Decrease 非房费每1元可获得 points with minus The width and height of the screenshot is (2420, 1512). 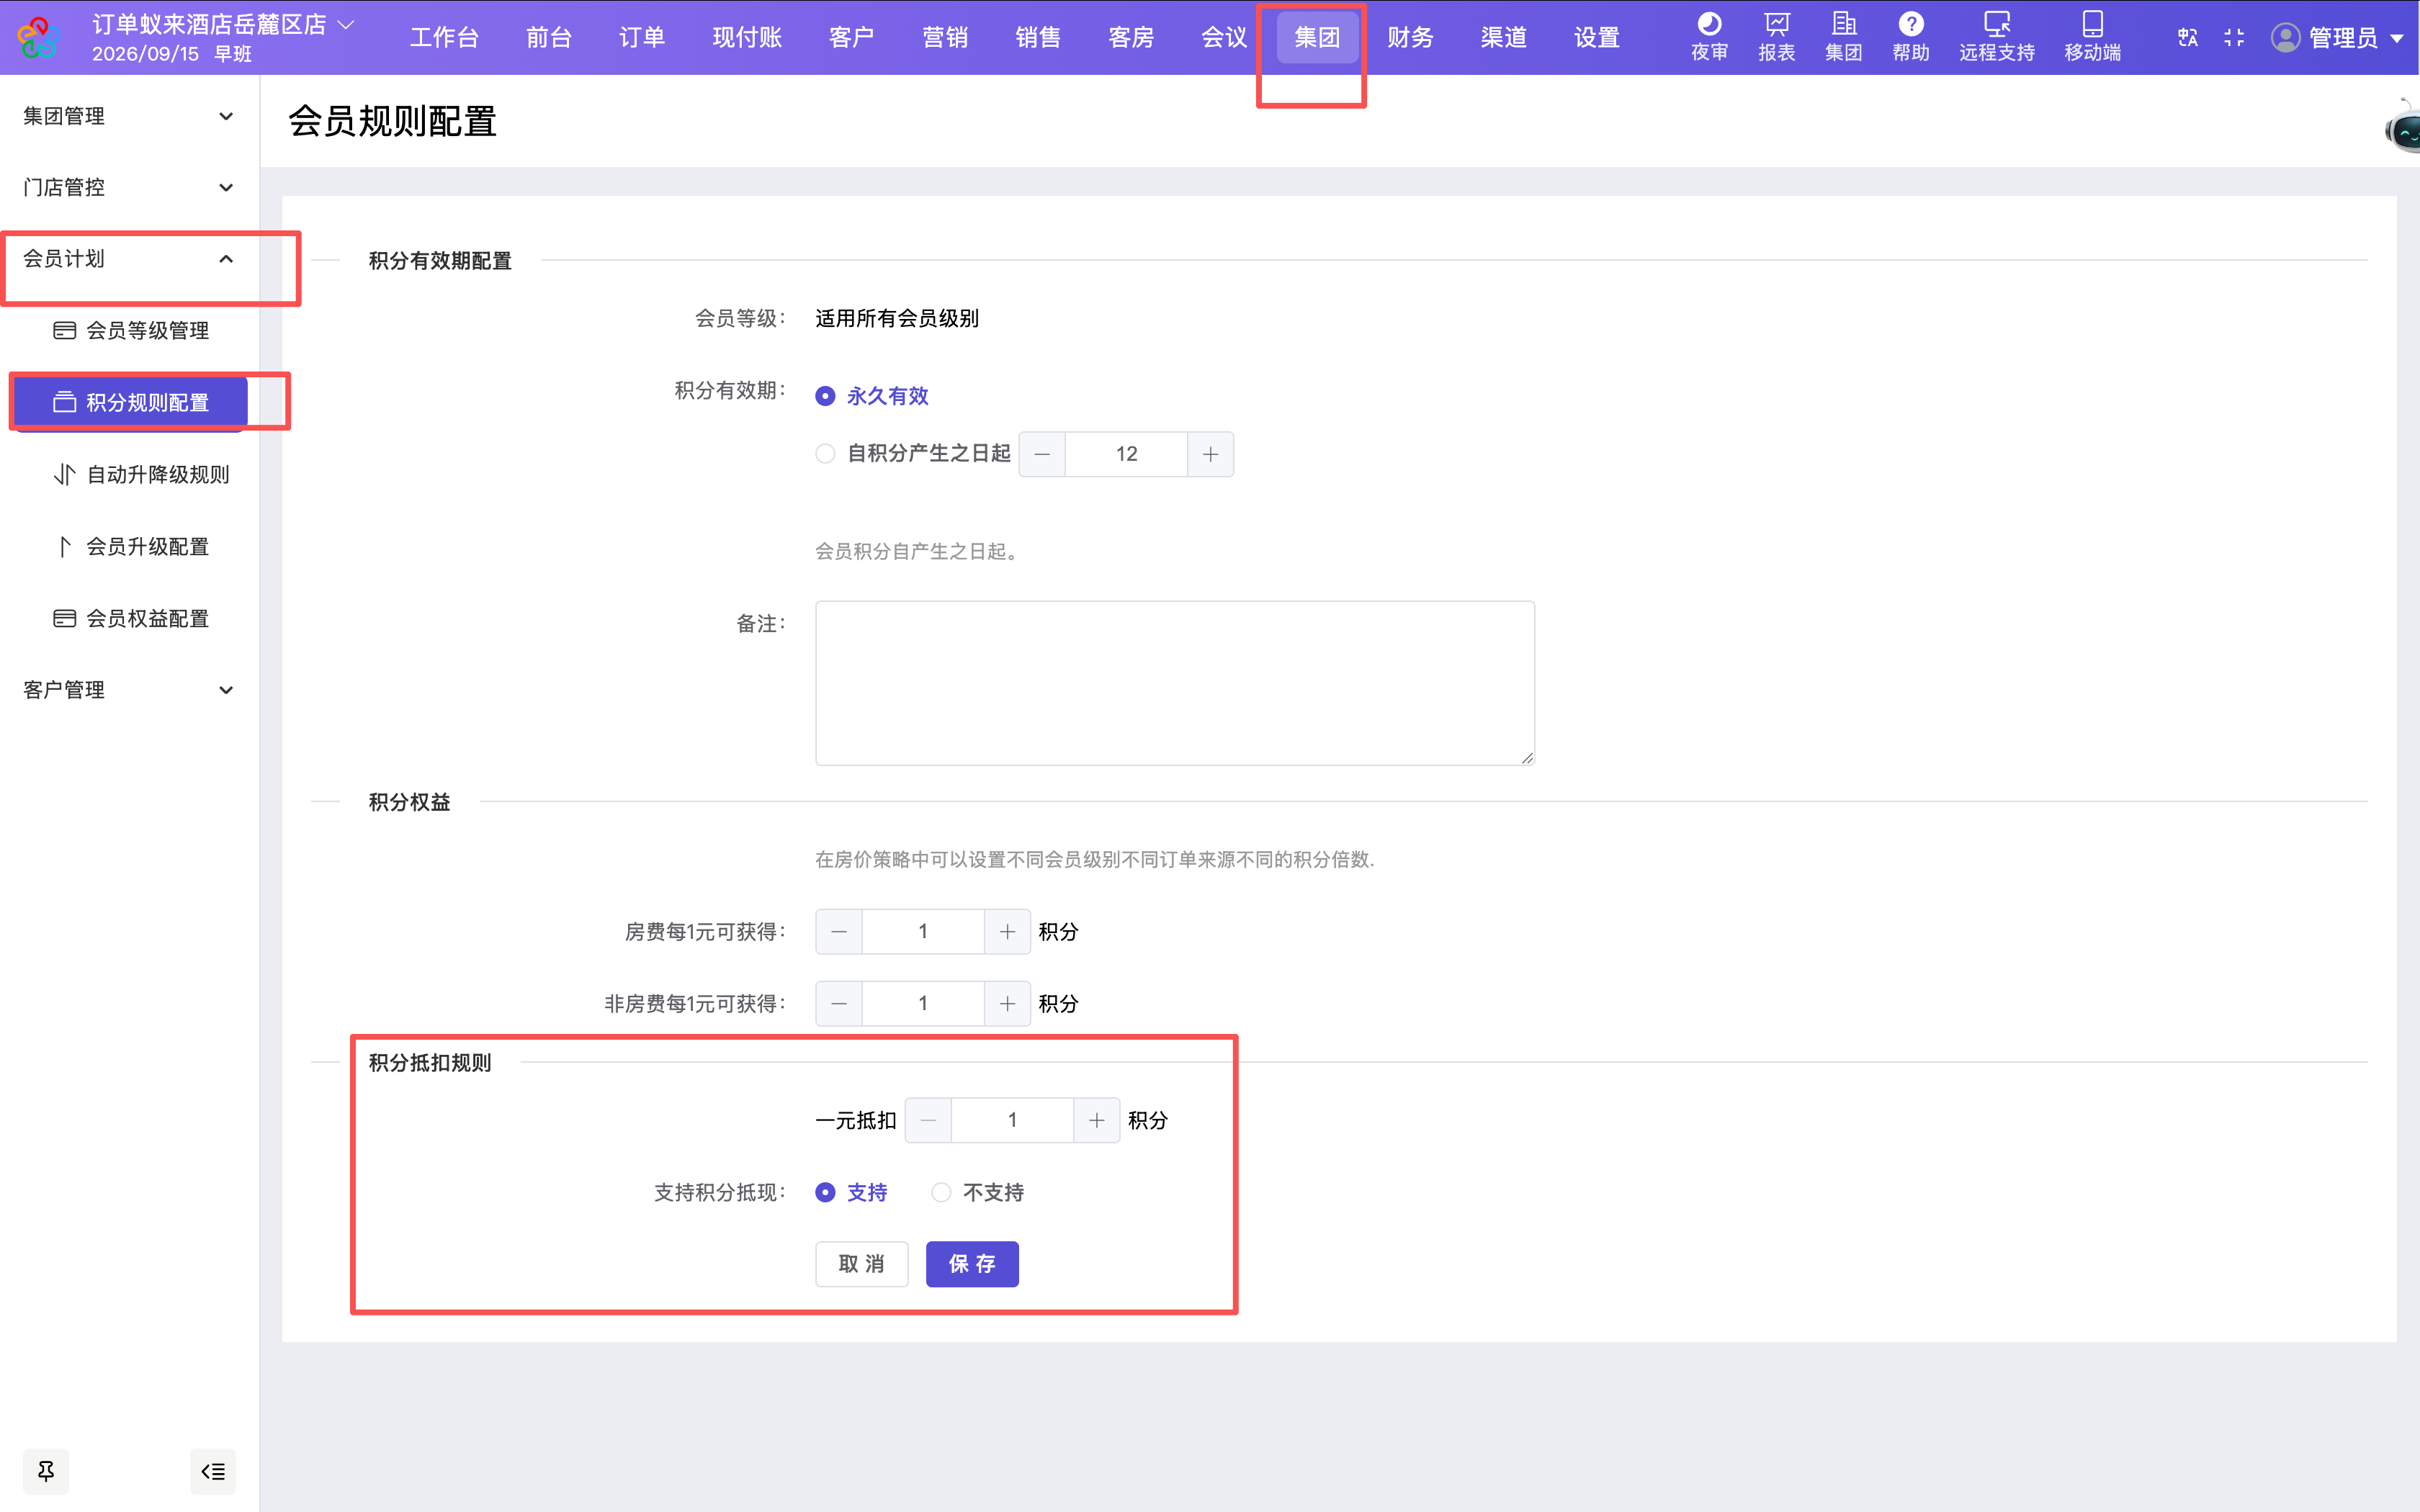839,1004
